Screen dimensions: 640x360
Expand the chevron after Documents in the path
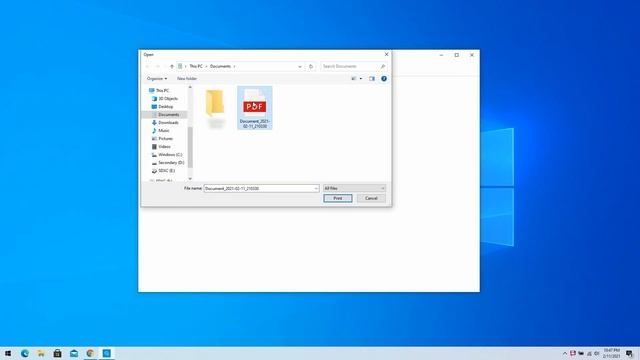pos(234,66)
